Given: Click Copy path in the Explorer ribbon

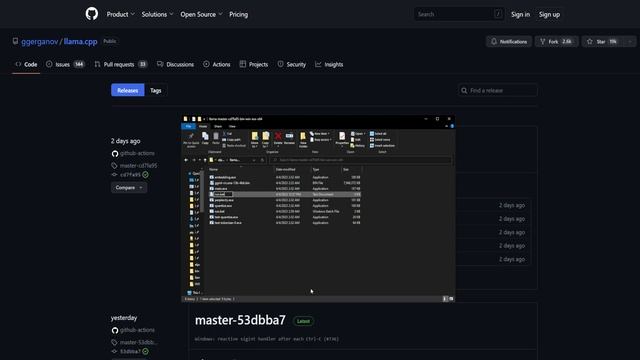Looking at the screenshot, I should tap(231, 140).
